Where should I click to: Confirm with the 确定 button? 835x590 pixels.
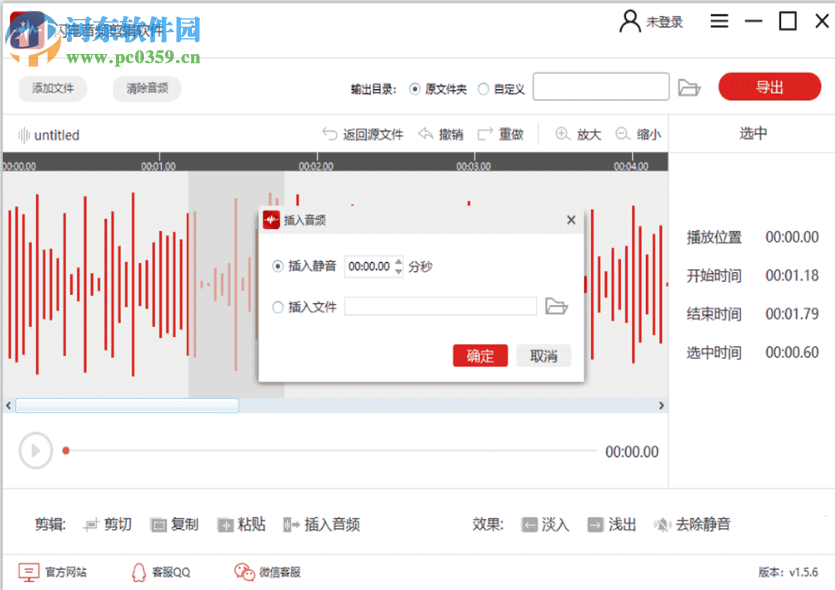(480, 355)
